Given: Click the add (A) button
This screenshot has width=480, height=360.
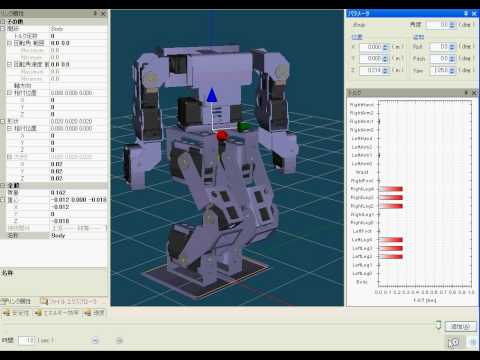Looking at the screenshot, I should pos(461,326).
